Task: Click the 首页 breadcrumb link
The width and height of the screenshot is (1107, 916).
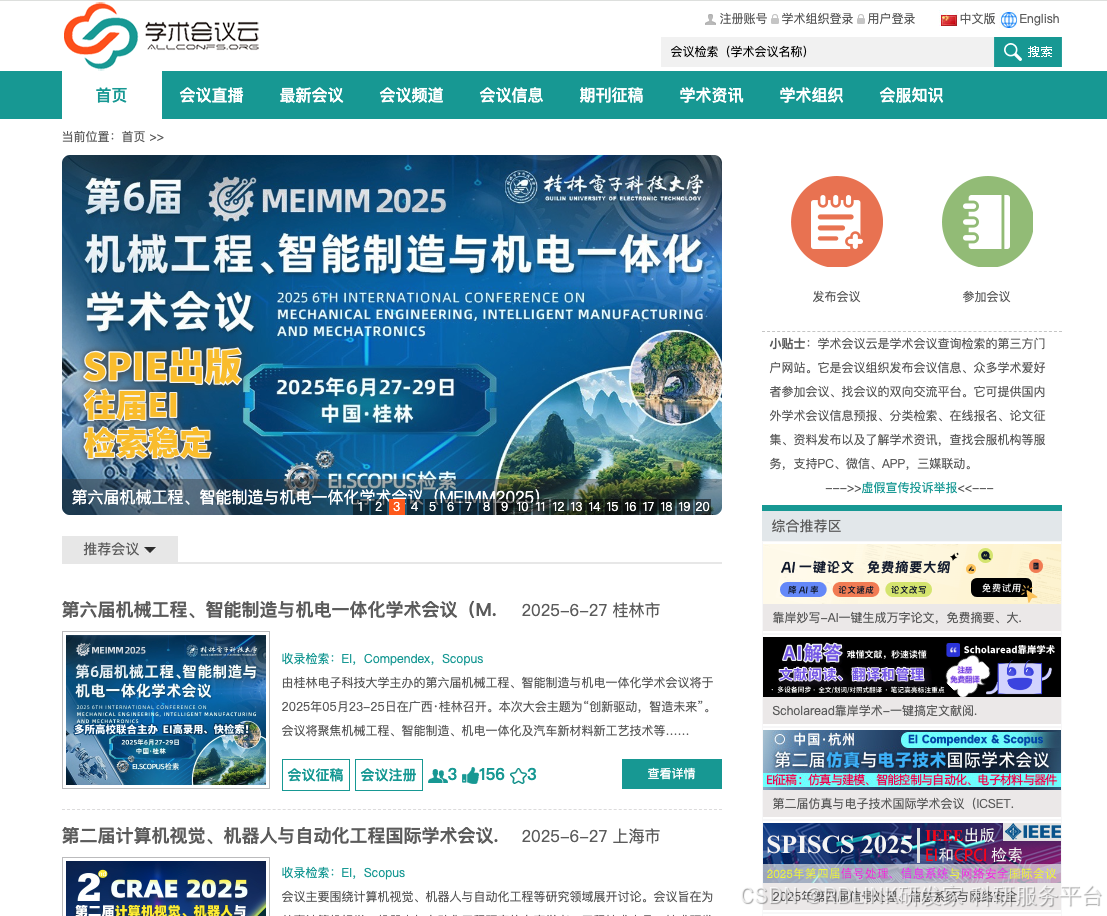Action: click(133, 137)
